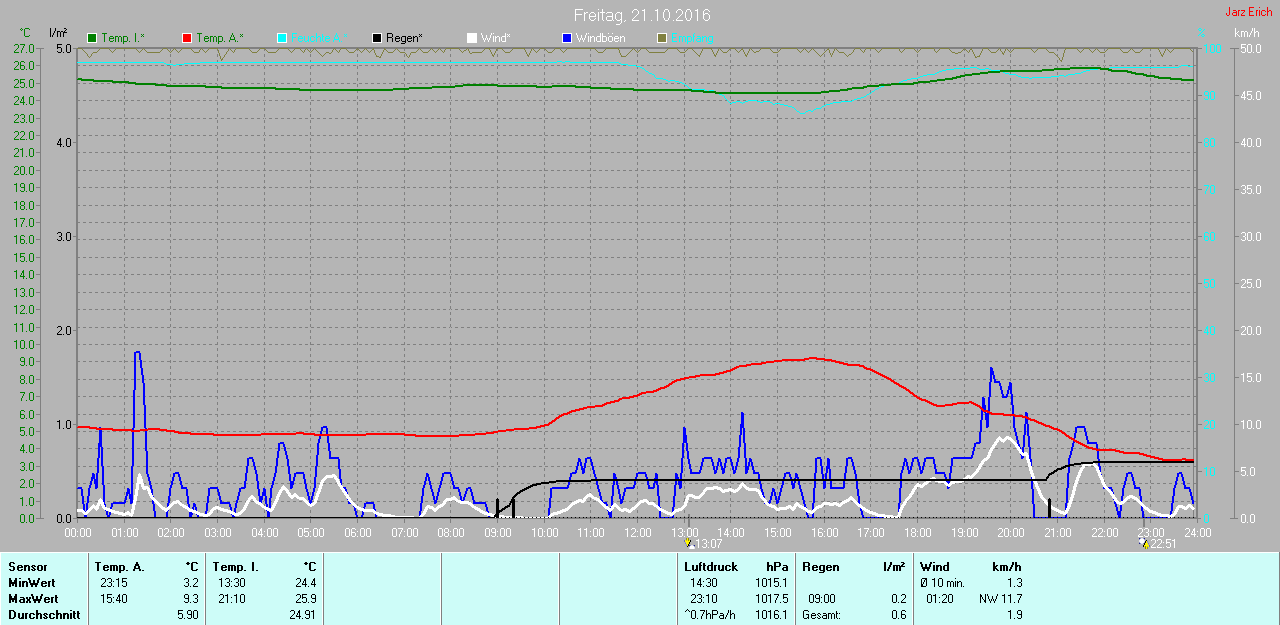Click the chart title Freitag, 21.10.2016
Viewport: 1280px width, 625px height.
(x=642, y=16)
